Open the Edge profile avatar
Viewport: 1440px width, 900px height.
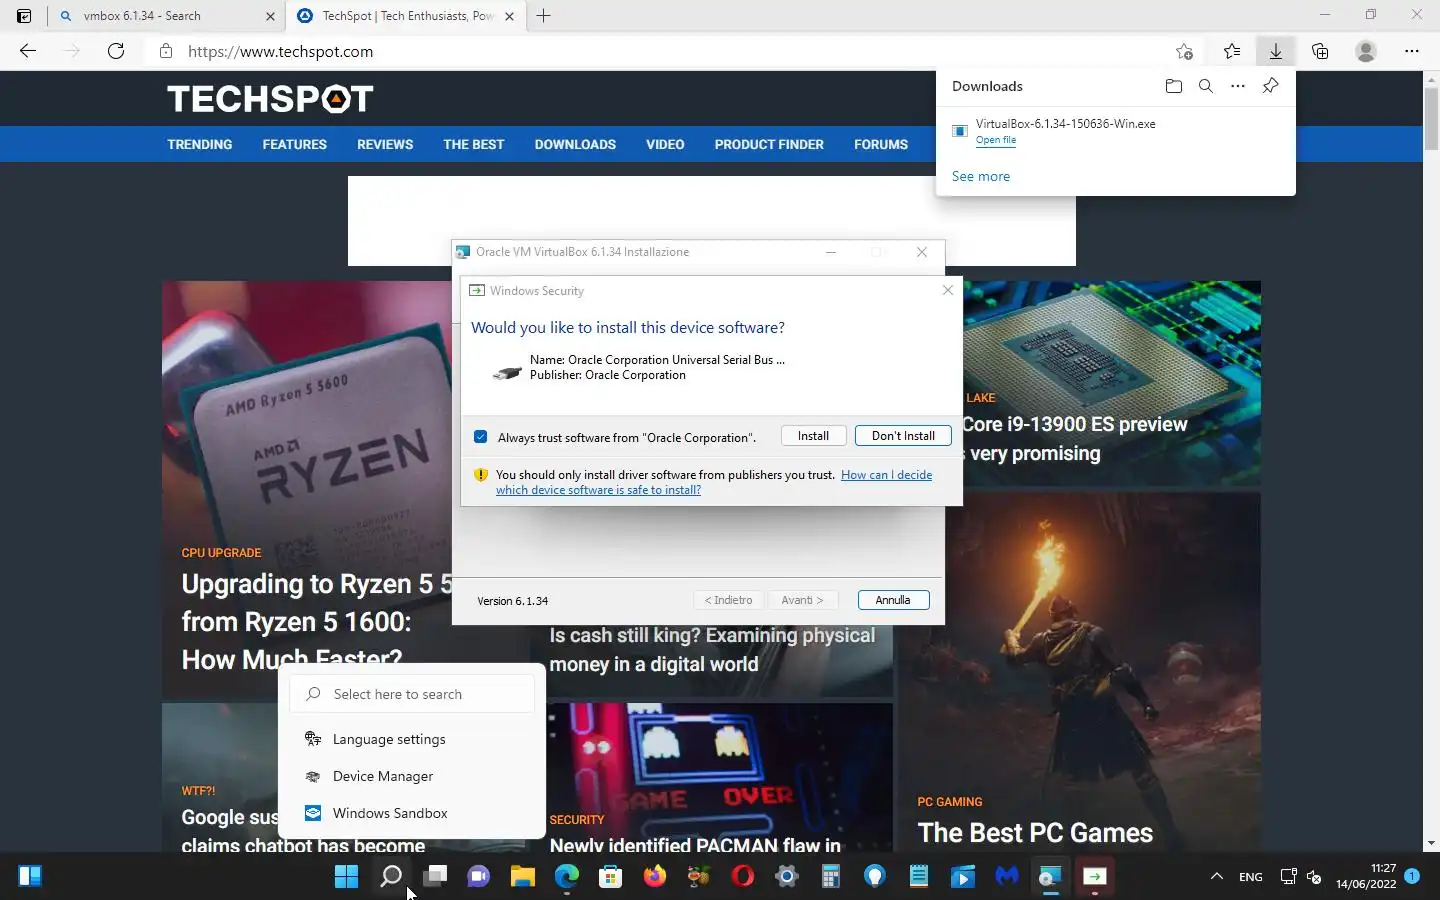pos(1366,51)
